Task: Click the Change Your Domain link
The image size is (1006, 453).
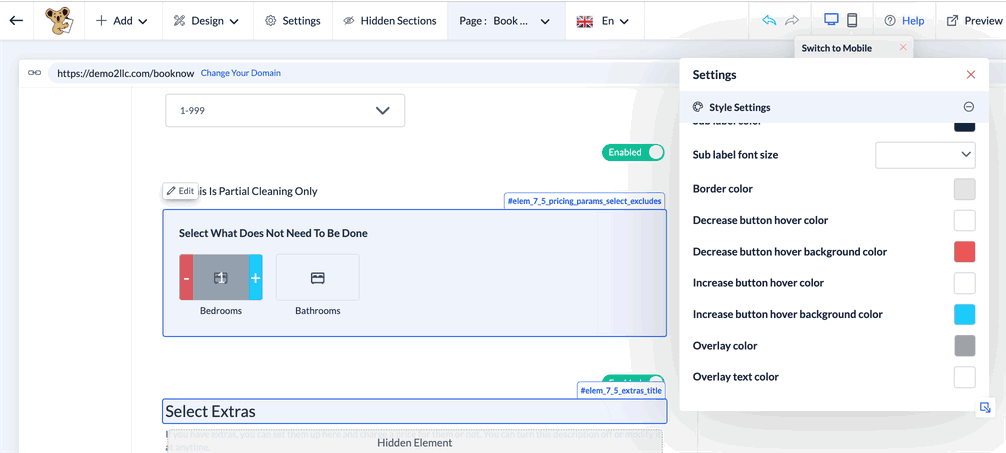Action: (240, 73)
